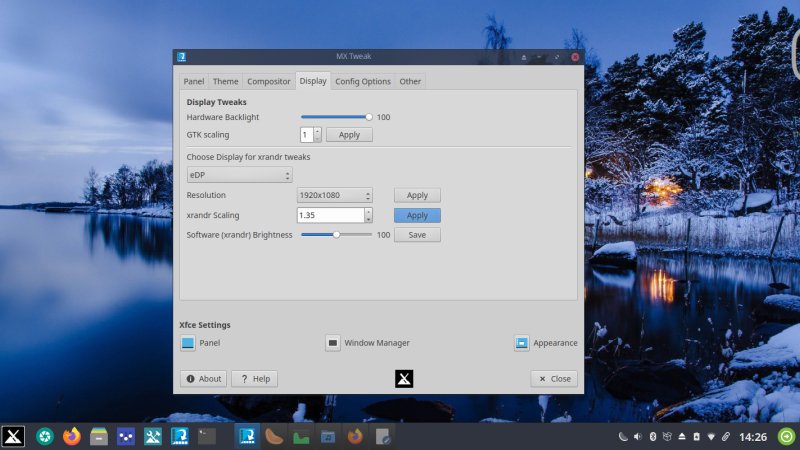Launch Firefox from the taskbar

click(71, 436)
